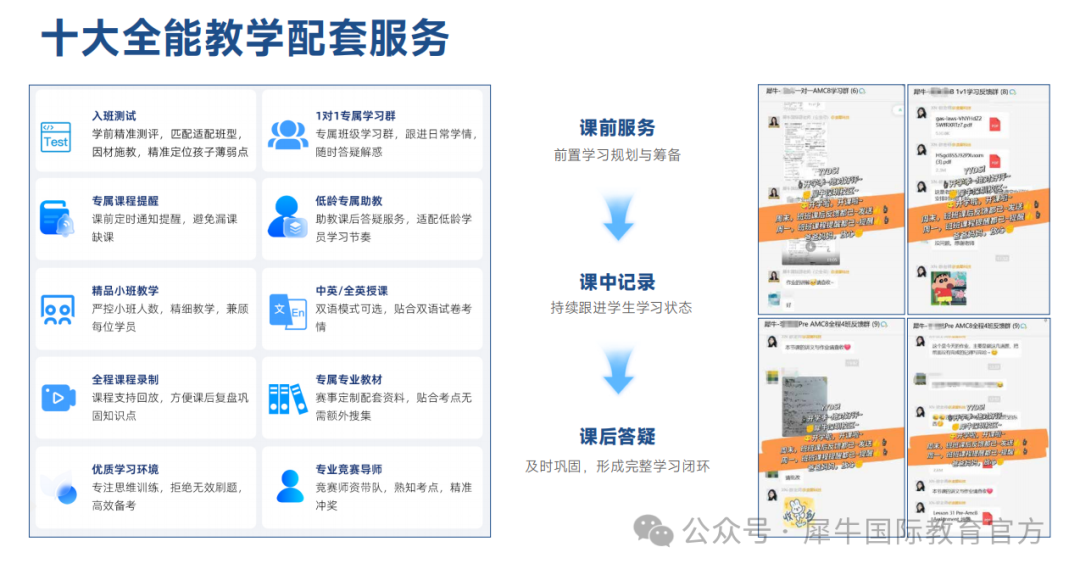This screenshot has width=1080, height=575.
Task: Open the bottom-right Pre AMC8 feedback chat screenshot
Action: [x=979, y=427]
